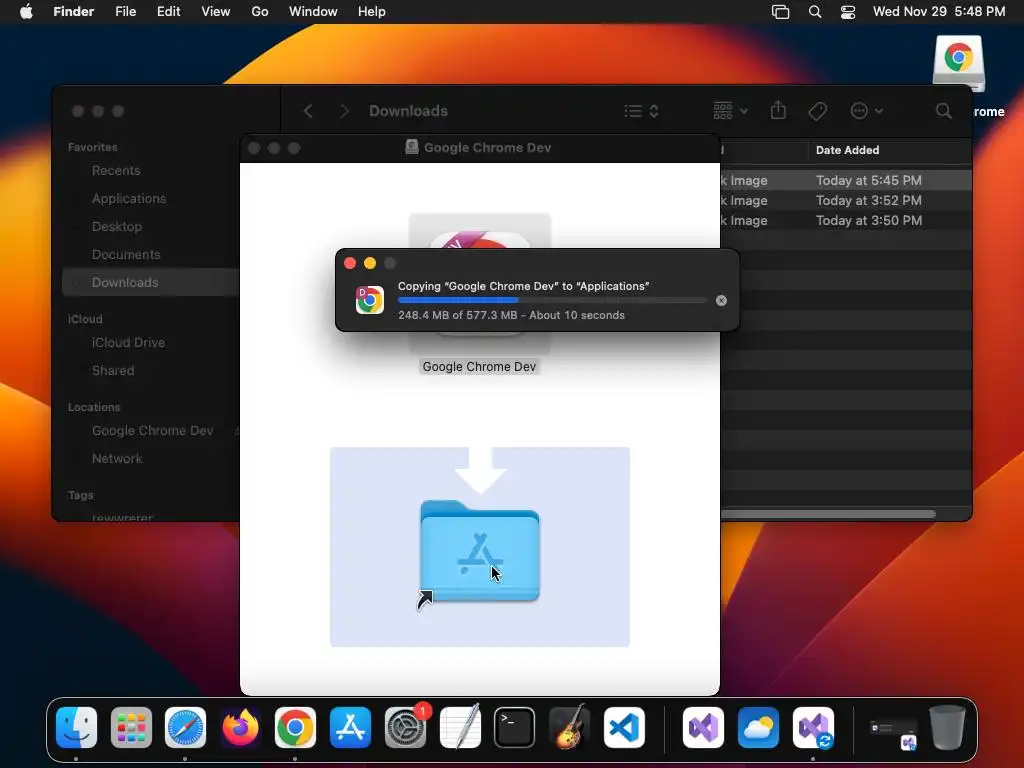This screenshot has height=768, width=1024.
Task: Select Google Chrome Dev volume in sidebar
Action: point(152,431)
